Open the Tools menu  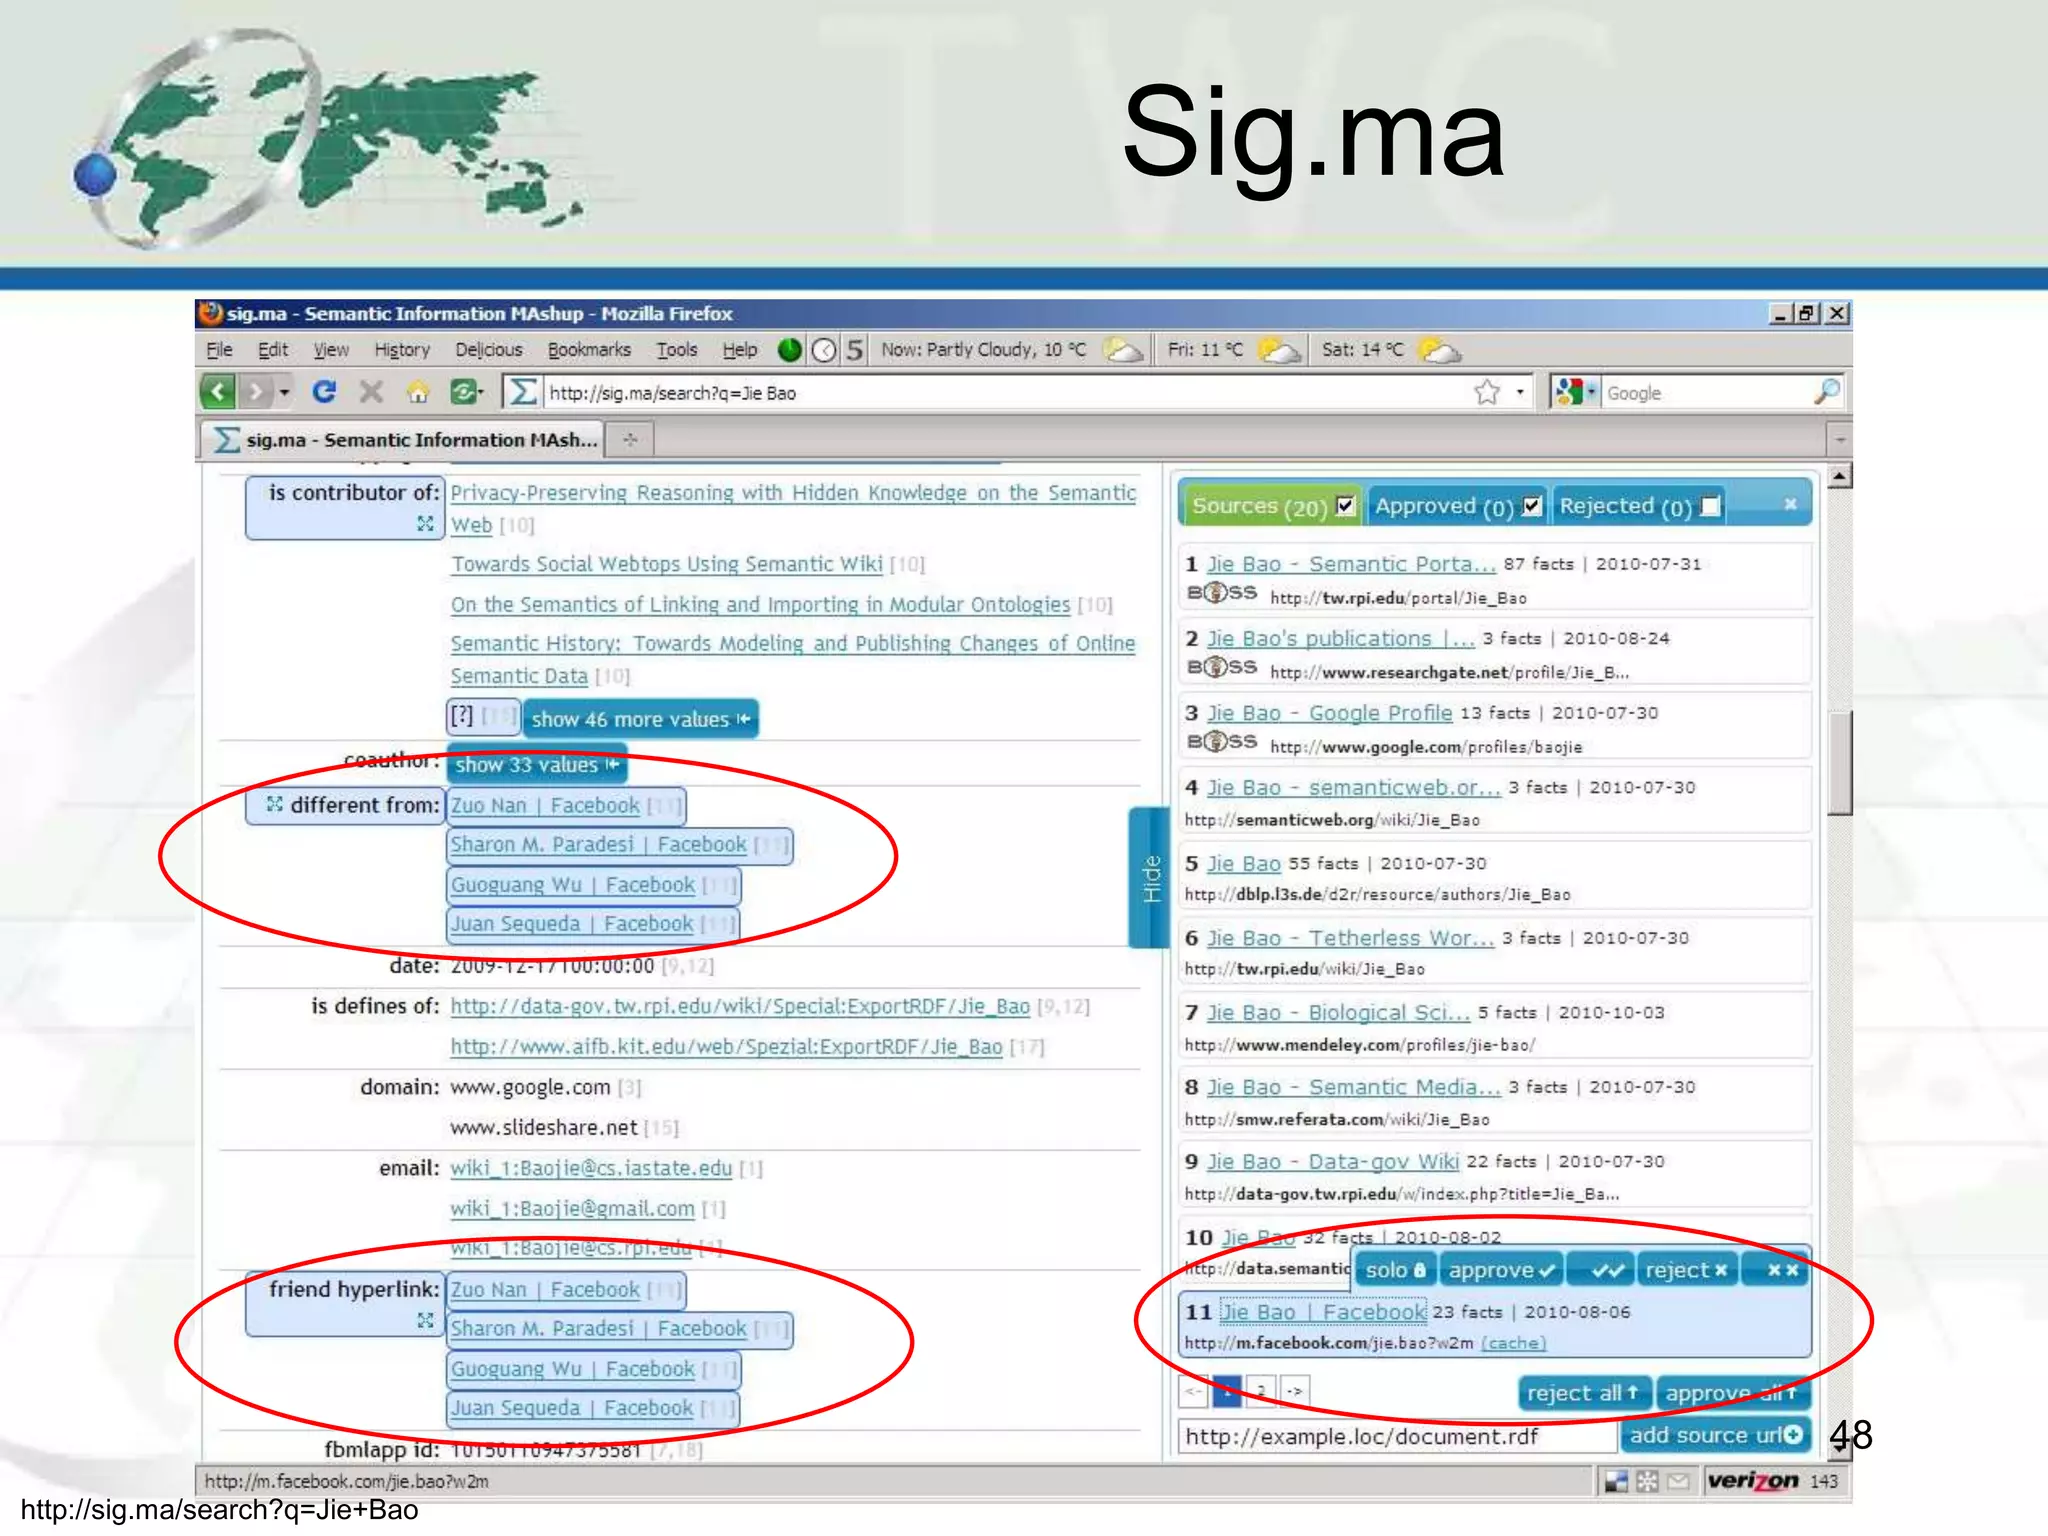[x=677, y=350]
